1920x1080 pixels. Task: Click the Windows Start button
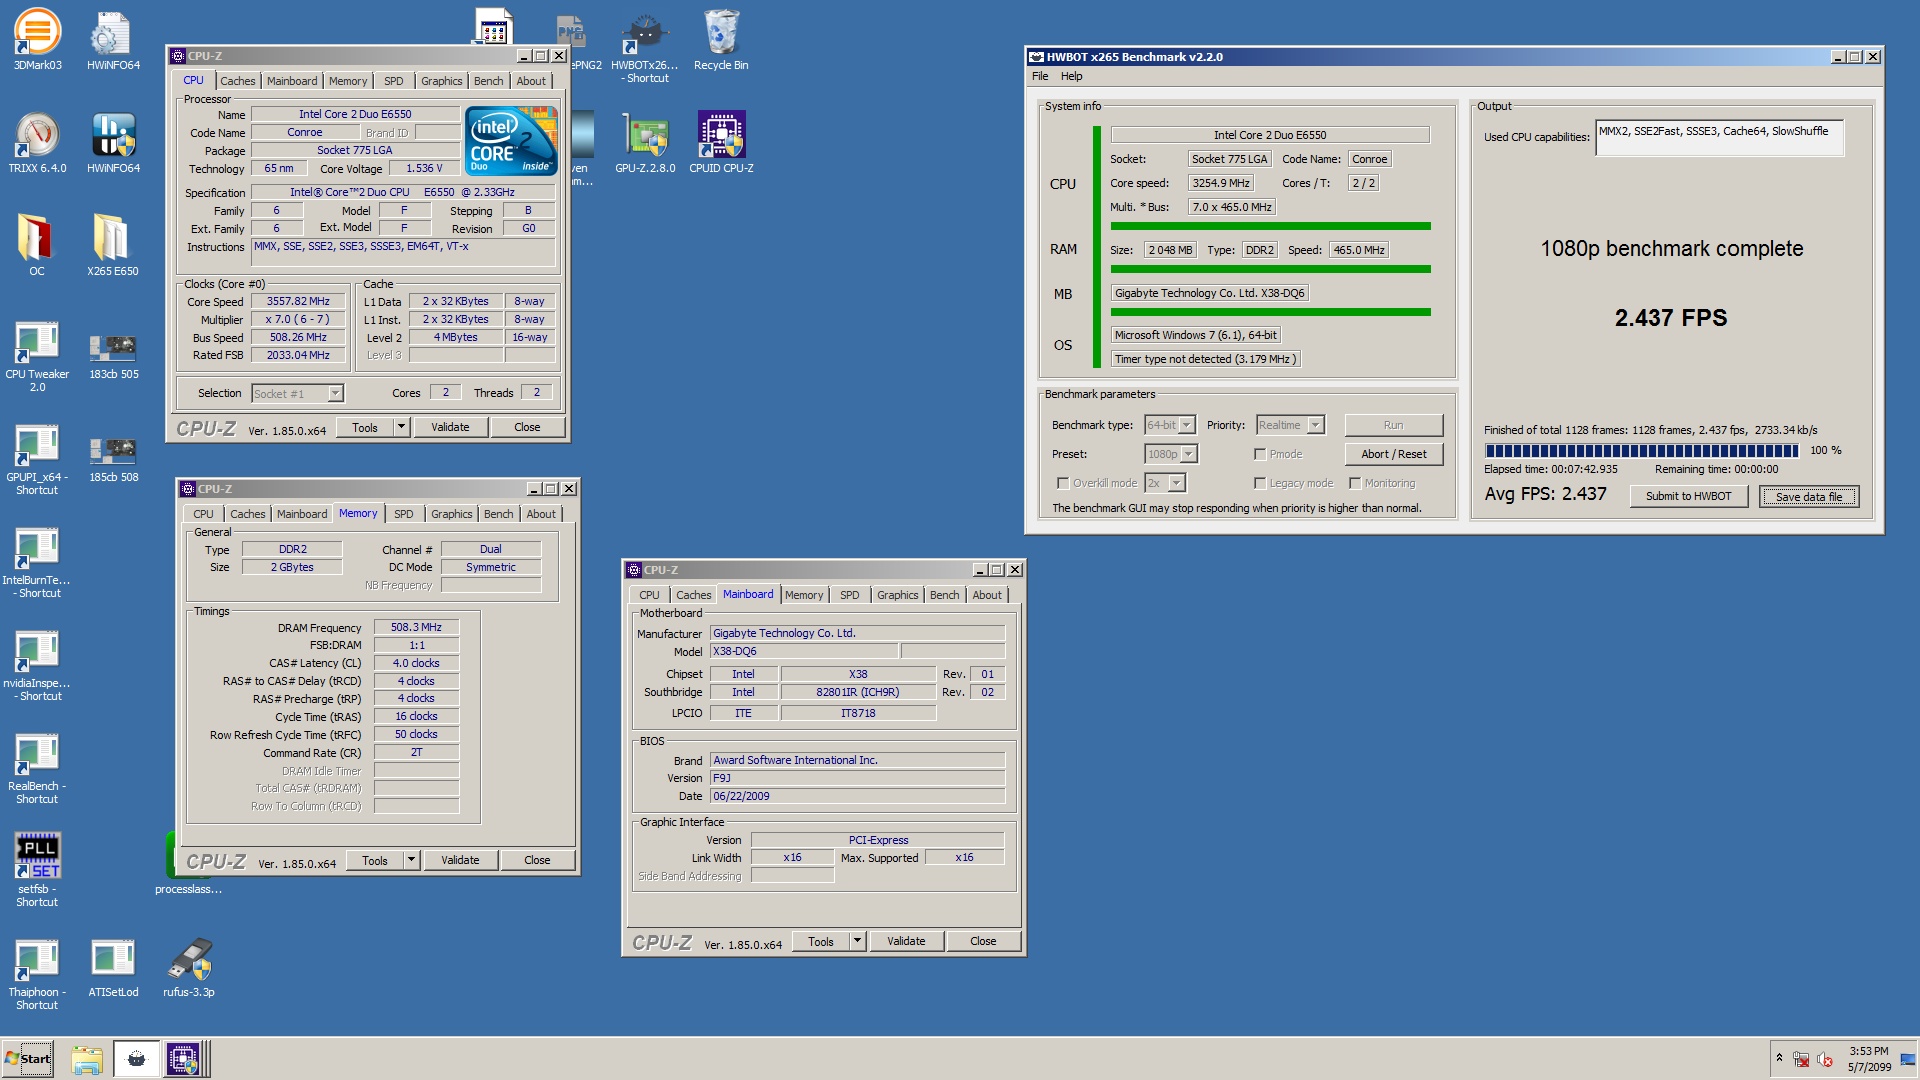[28, 1059]
